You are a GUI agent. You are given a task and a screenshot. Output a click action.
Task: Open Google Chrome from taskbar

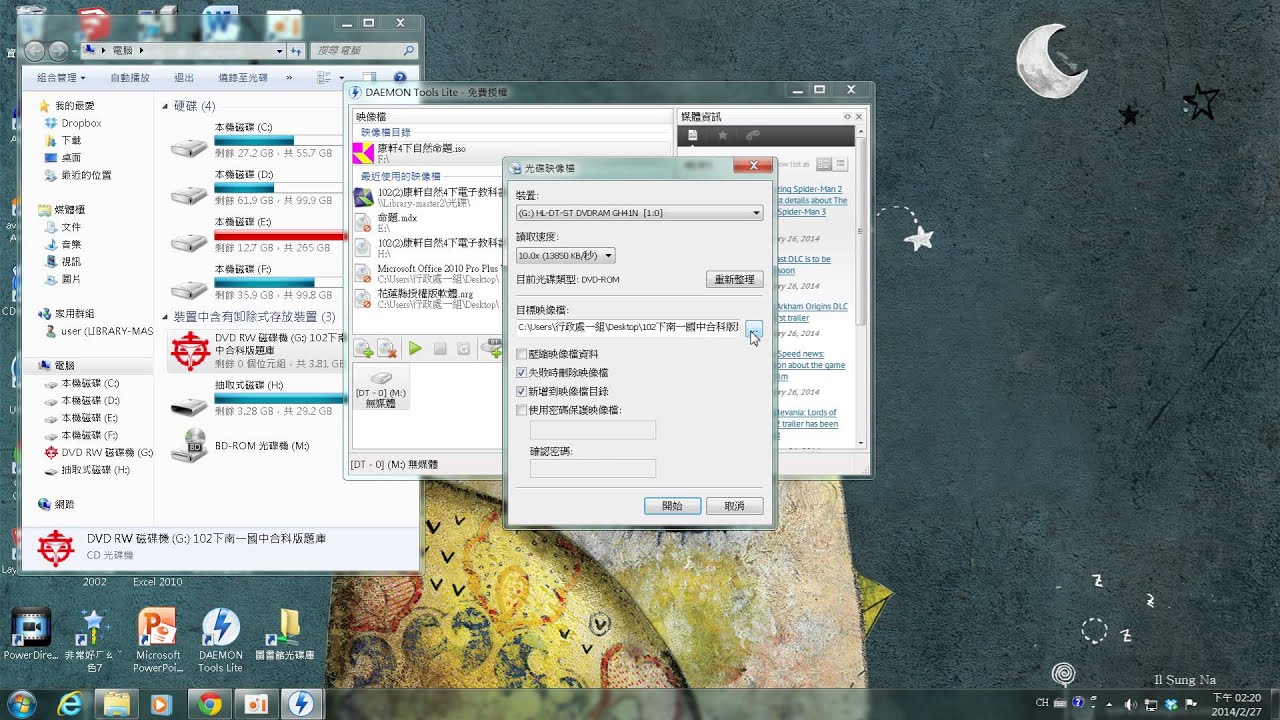[208, 704]
